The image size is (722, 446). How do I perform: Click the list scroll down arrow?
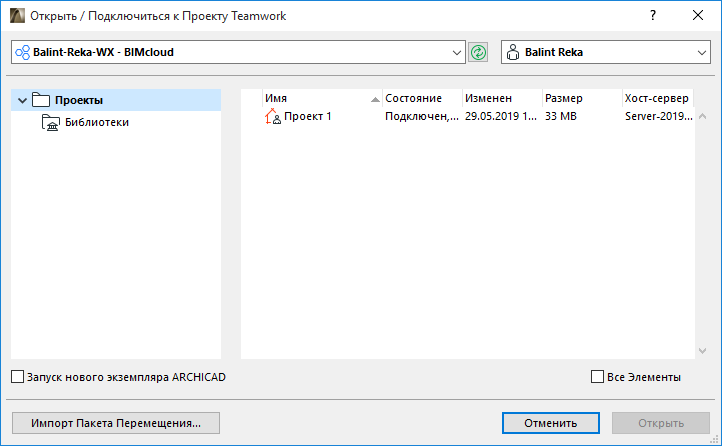click(702, 351)
